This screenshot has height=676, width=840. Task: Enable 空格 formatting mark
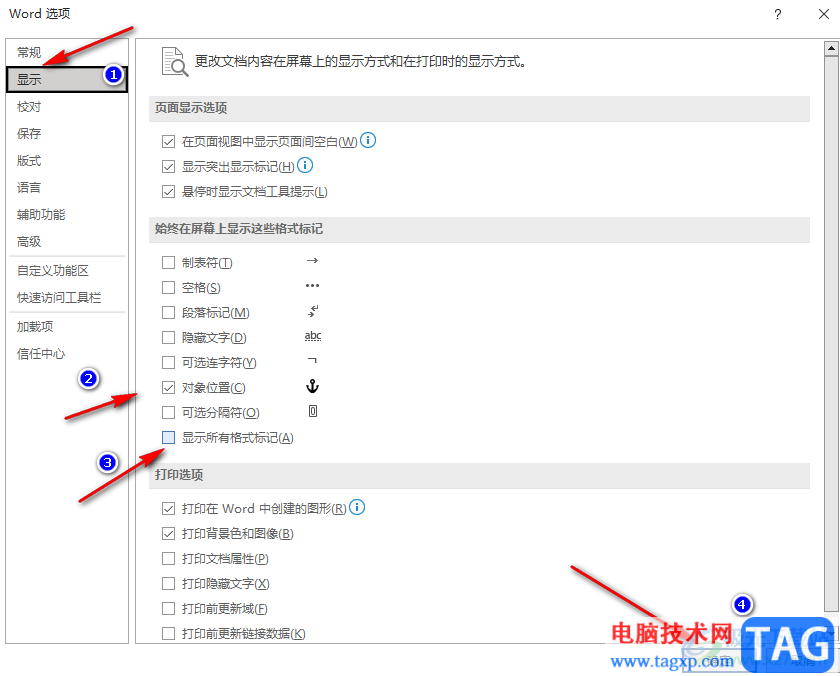pyautogui.click(x=168, y=288)
